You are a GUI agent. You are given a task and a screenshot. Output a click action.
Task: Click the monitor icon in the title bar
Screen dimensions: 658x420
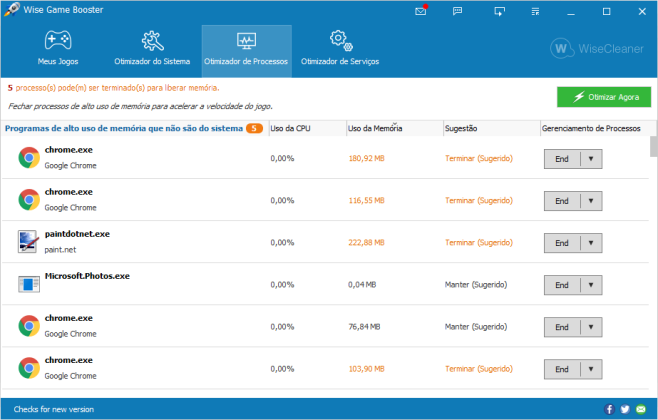click(x=499, y=11)
